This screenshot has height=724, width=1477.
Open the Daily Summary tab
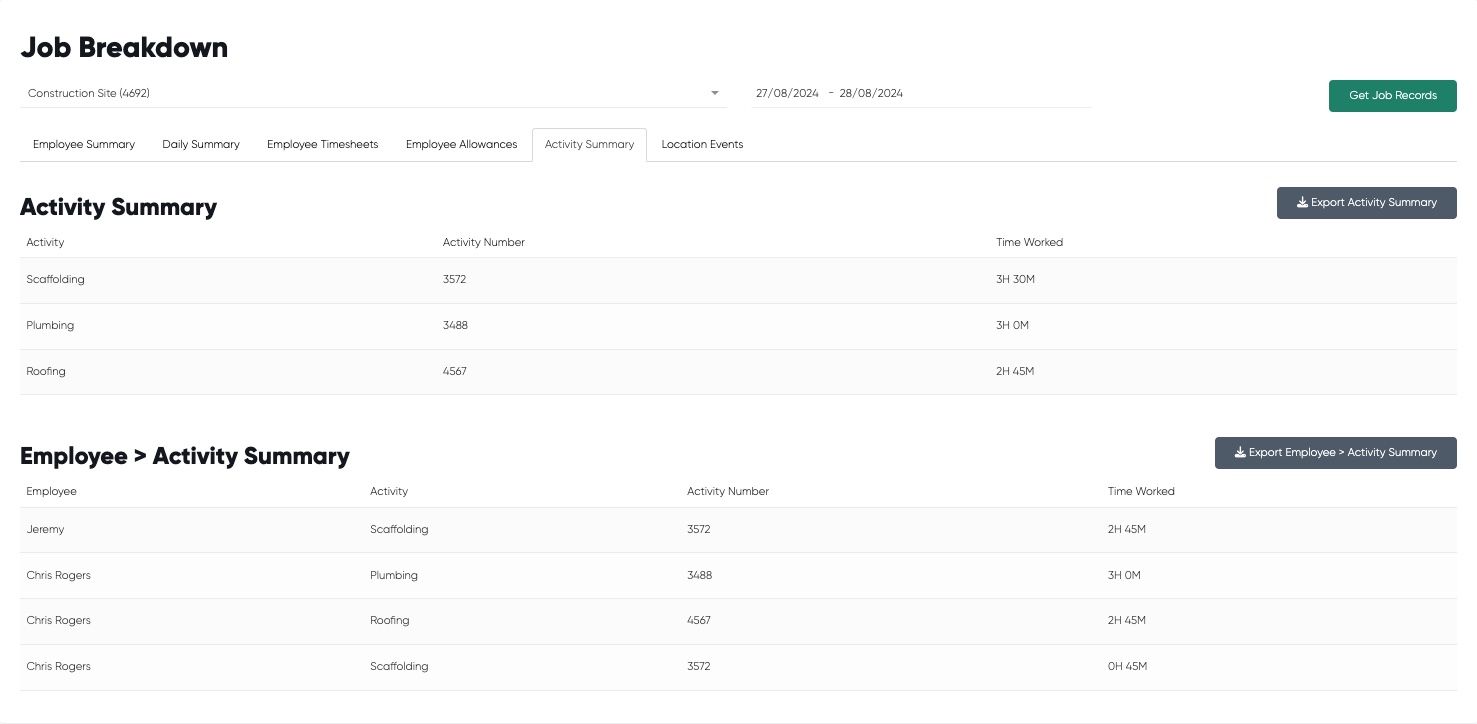click(x=201, y=145)
